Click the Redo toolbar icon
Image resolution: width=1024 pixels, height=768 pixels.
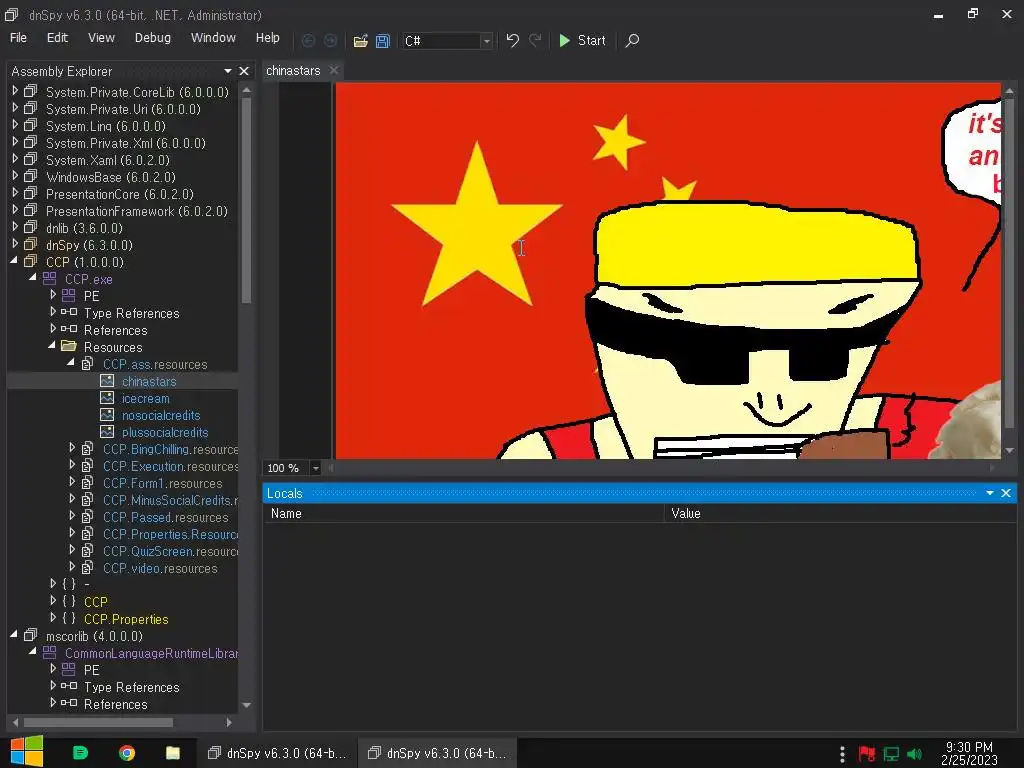point(535,40)
